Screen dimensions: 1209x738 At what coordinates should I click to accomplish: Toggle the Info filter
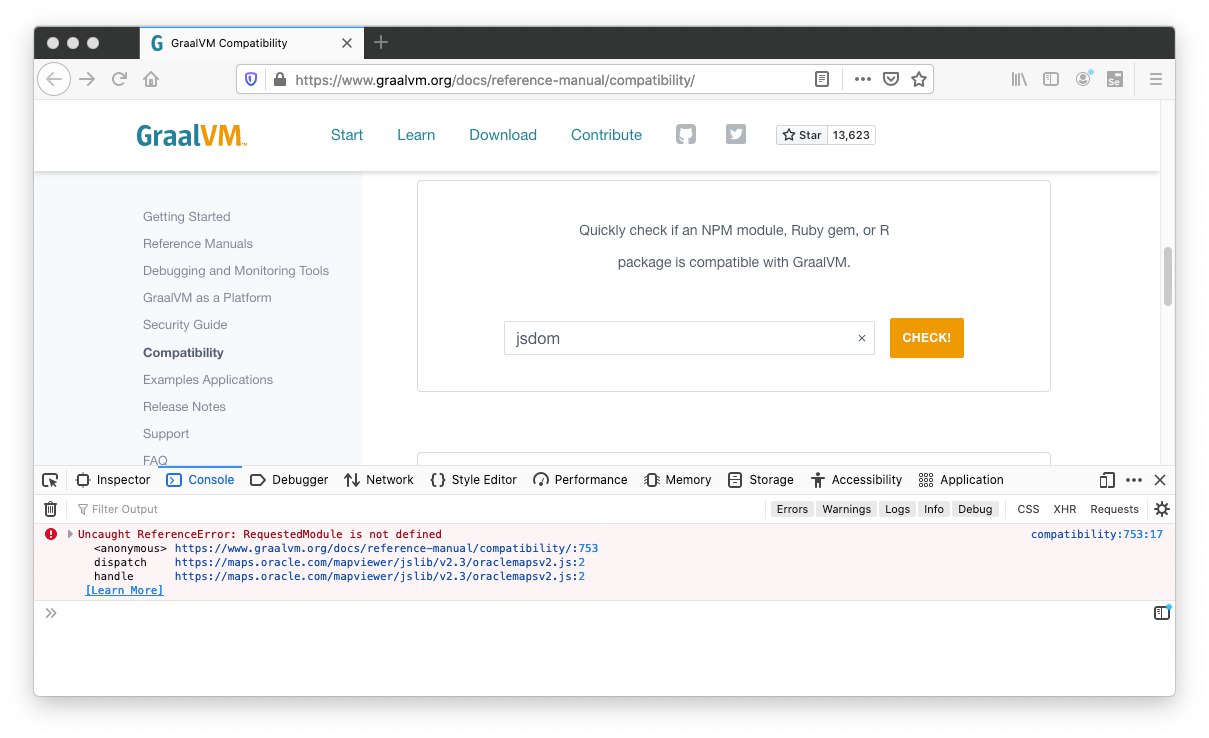click(x=934, y=509)
